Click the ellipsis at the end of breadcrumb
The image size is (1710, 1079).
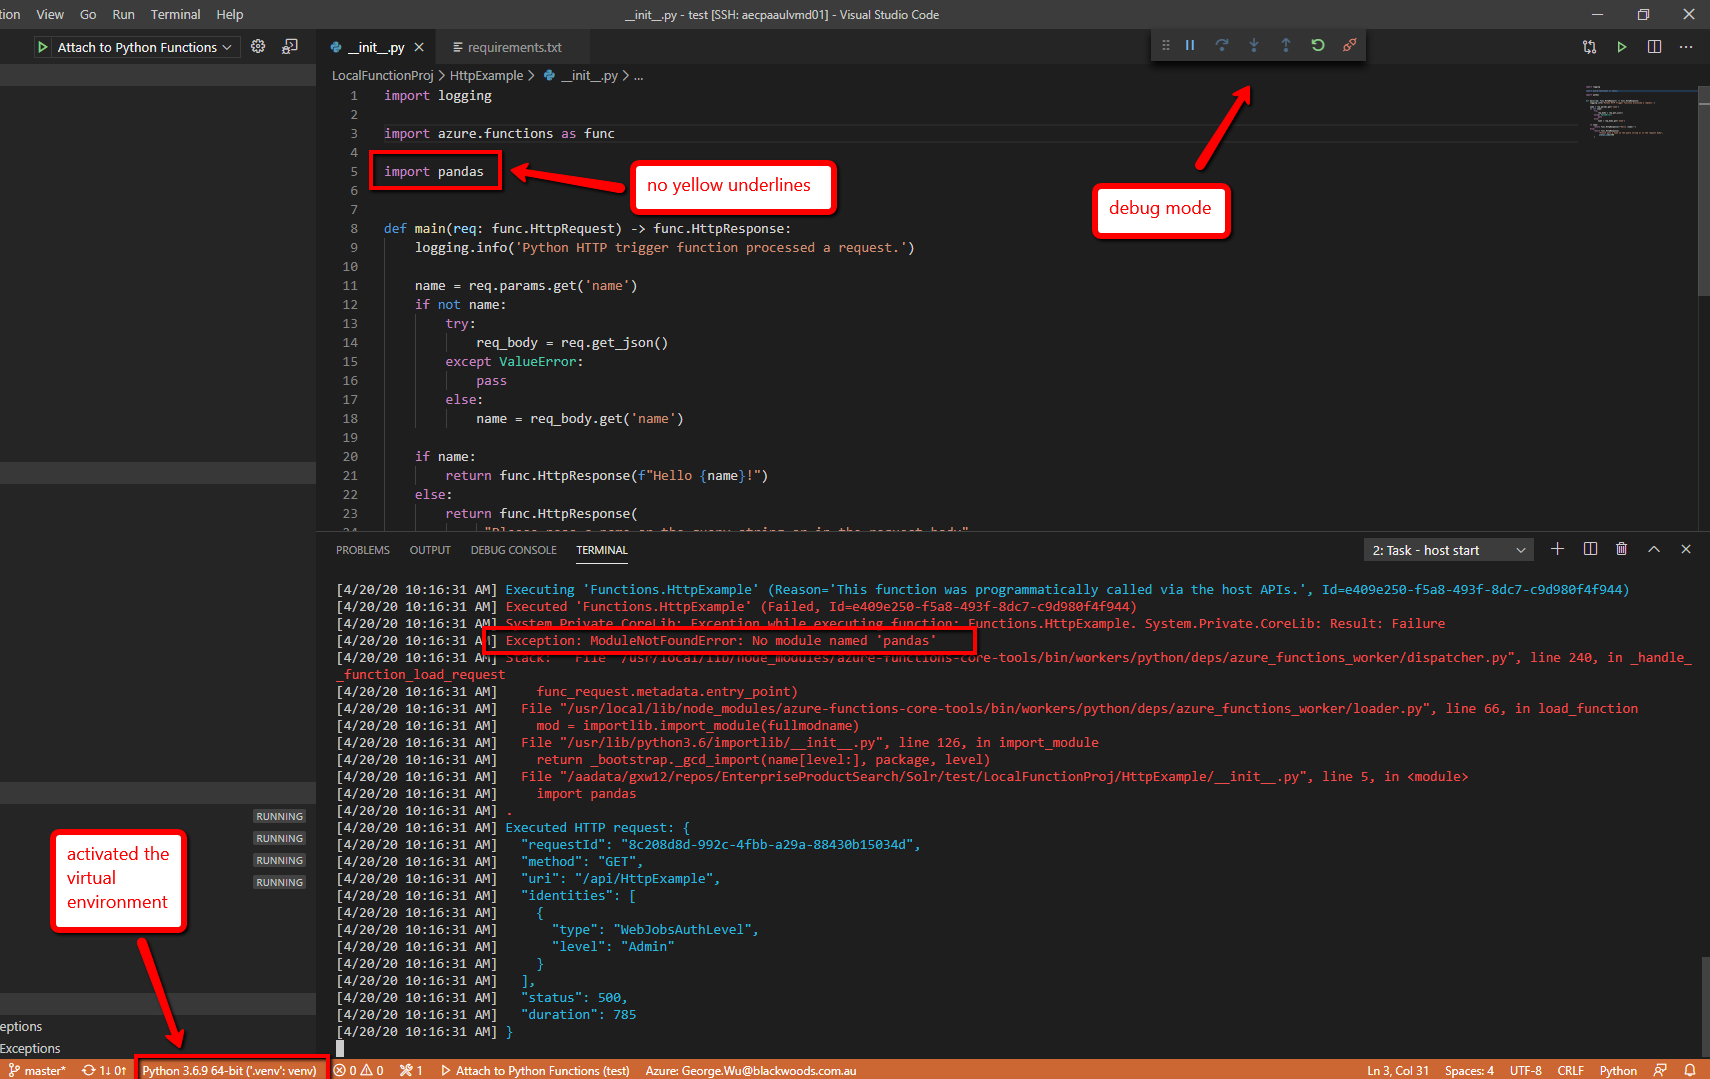pyautogui.click(x=638, y=76)
